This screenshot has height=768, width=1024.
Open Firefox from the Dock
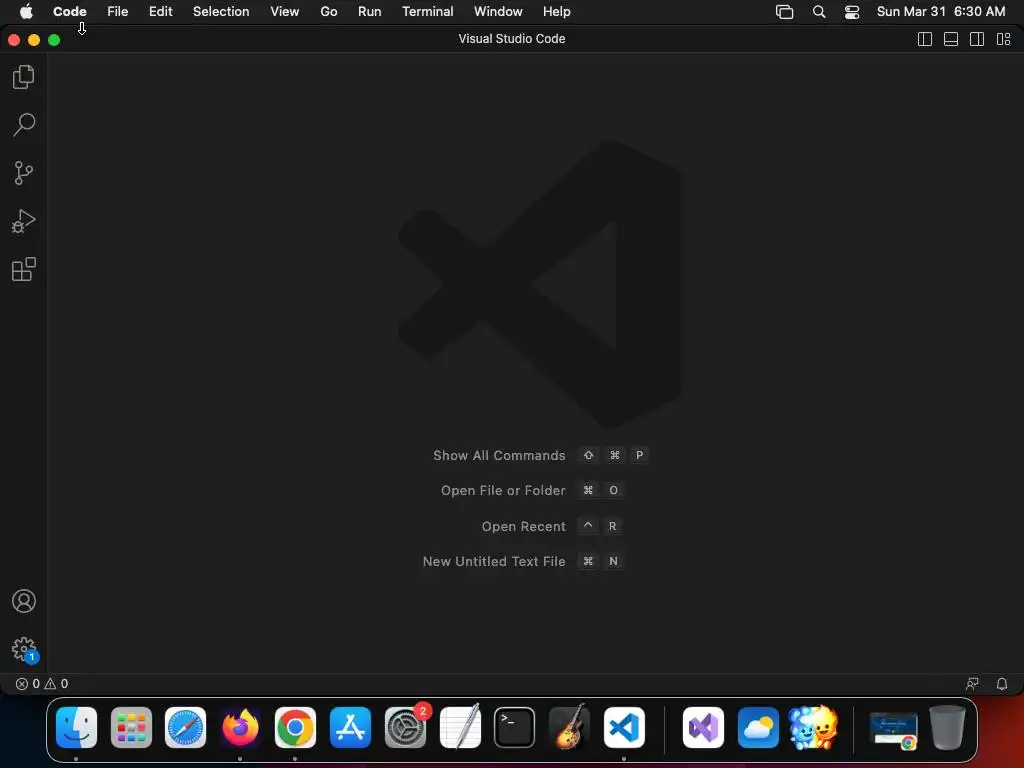click(x=240, y=728)
